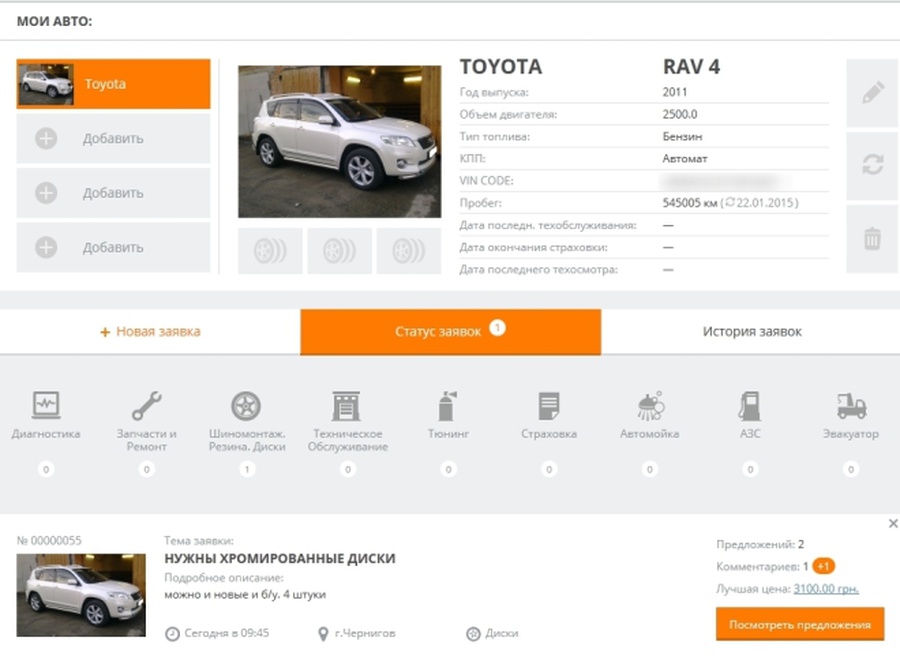Click the trash delete car icon

point(872,238)
